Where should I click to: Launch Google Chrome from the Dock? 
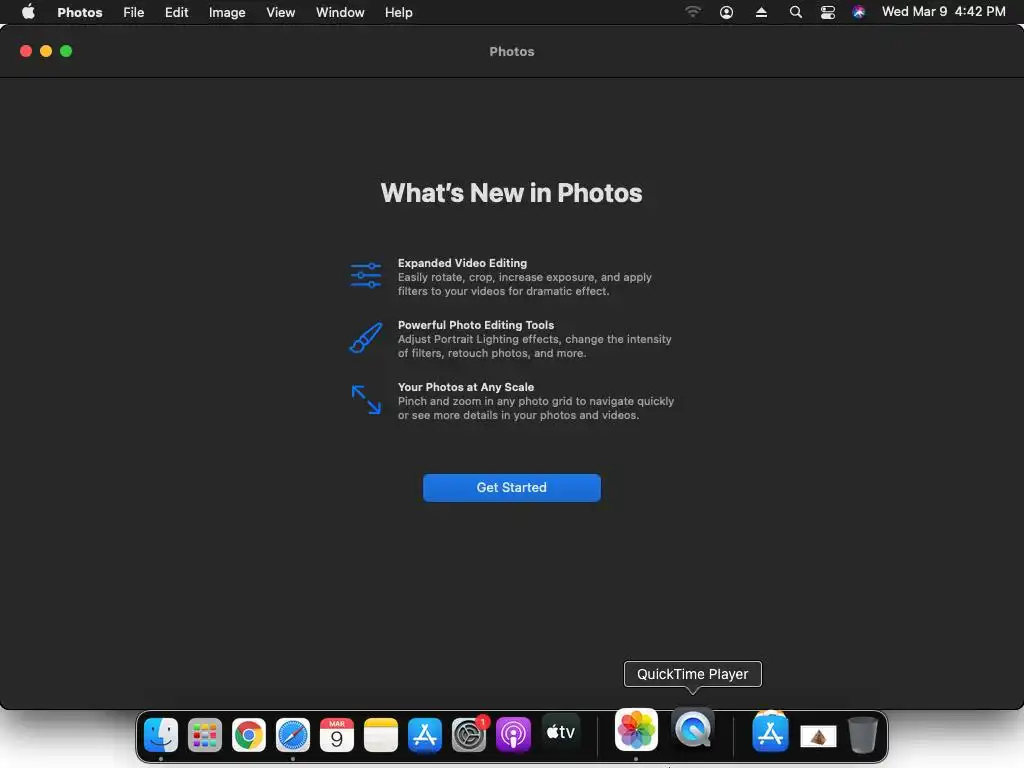249,735
